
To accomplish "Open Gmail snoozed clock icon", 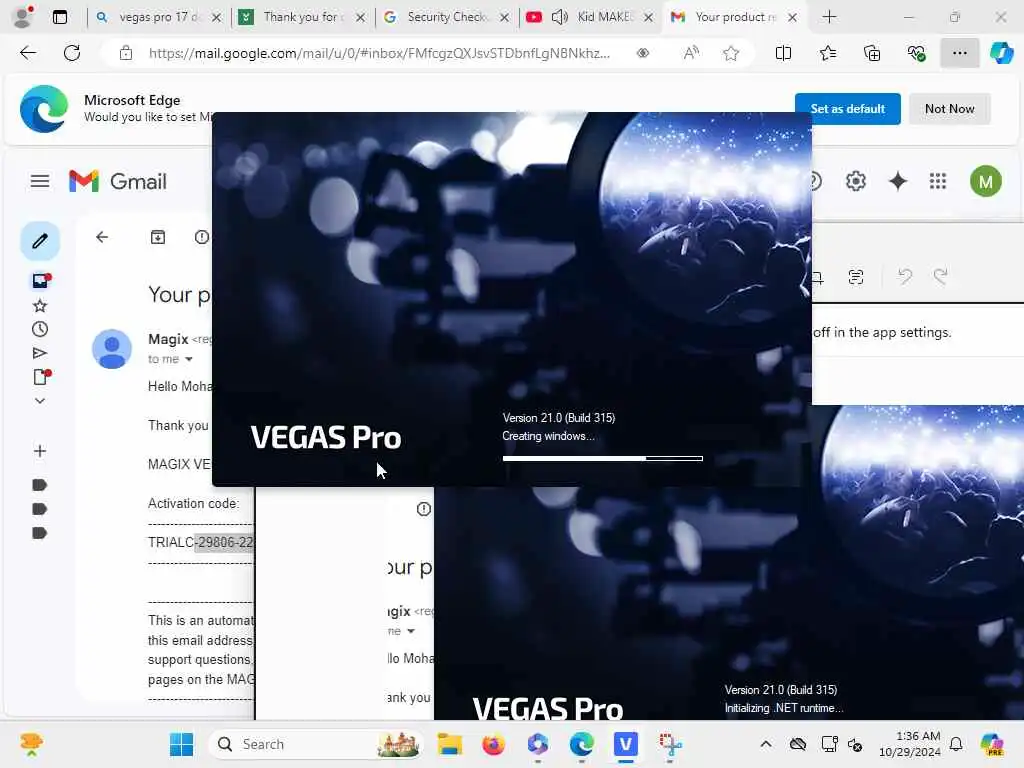I will 40,329.
